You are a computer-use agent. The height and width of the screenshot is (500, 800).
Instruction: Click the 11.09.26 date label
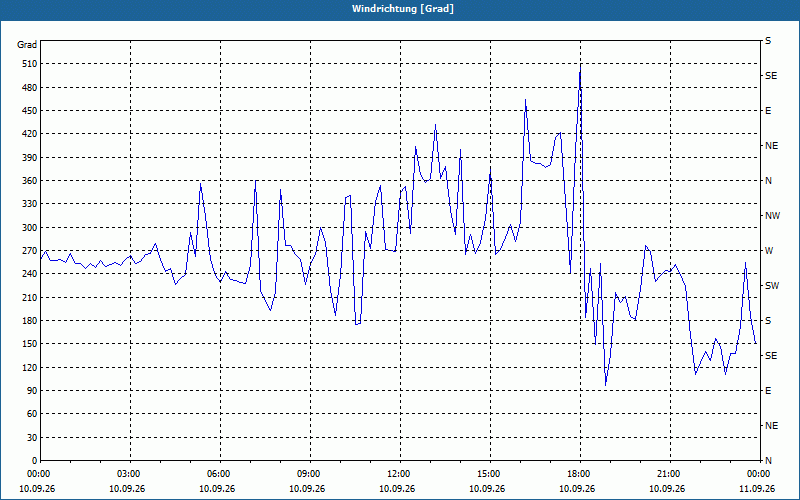pyautogui.click(x=757, y=489)
